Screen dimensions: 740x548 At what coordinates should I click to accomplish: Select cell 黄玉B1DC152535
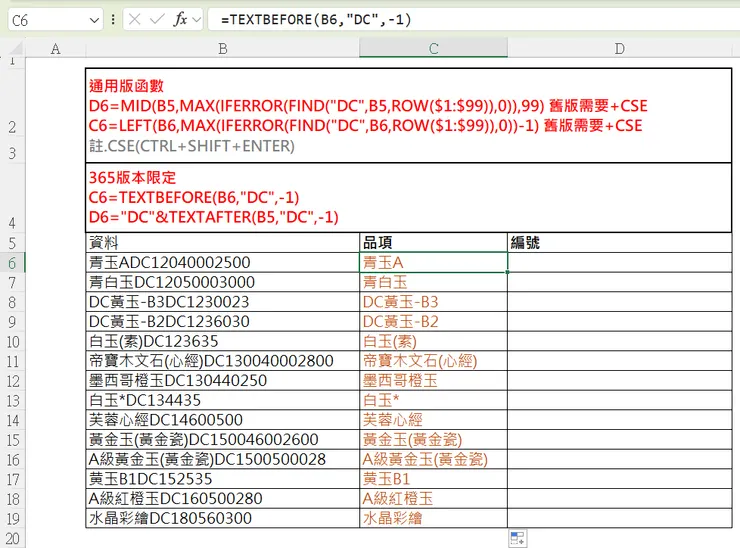pos(222,479)
